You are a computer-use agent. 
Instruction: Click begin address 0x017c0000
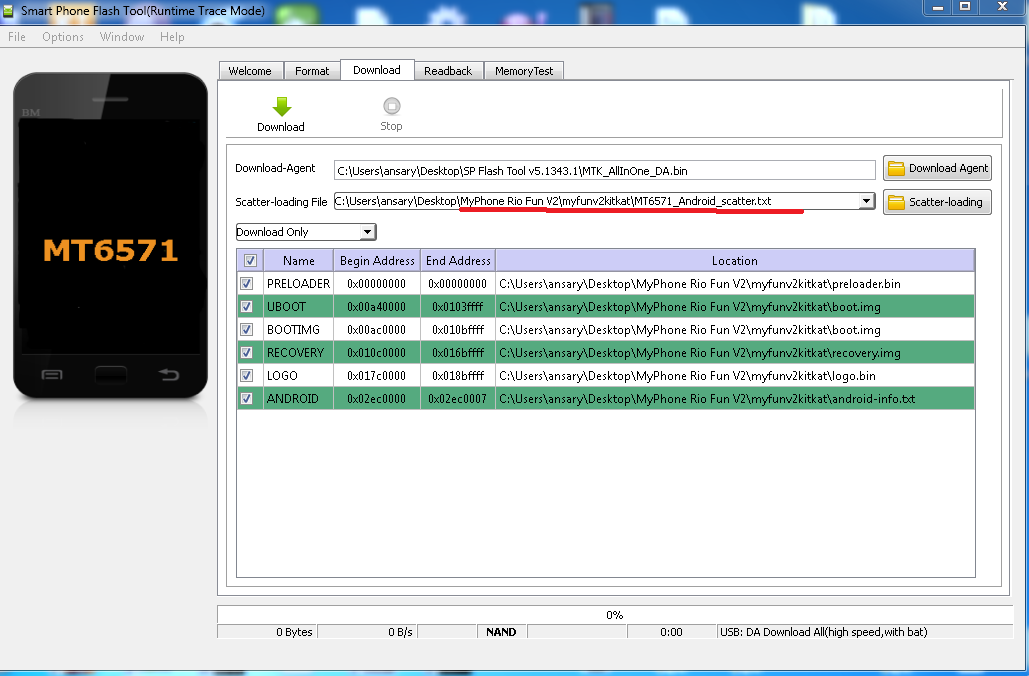click(377, 375)
